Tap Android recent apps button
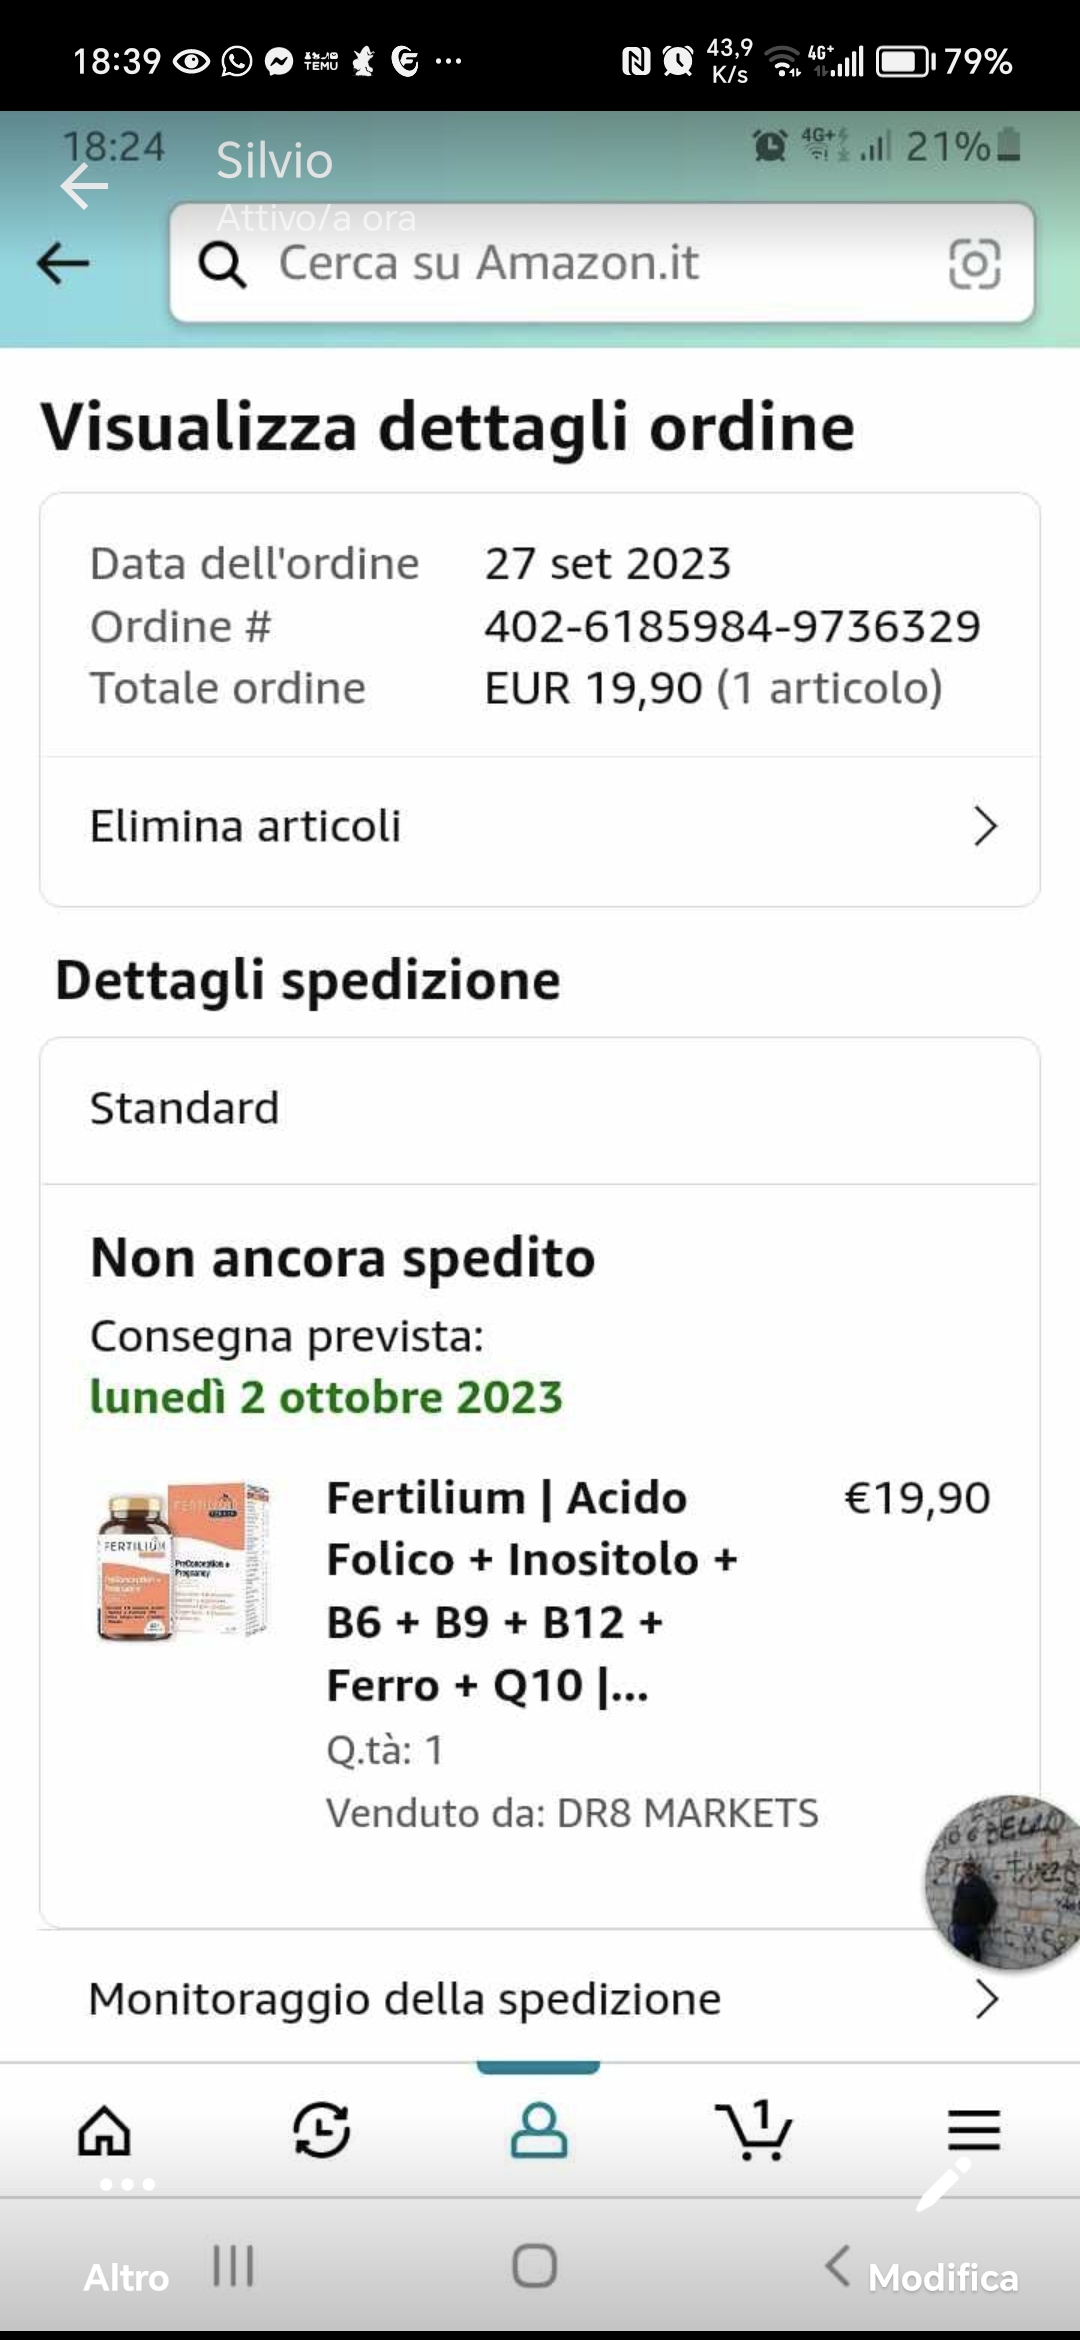 point(234,2265)
